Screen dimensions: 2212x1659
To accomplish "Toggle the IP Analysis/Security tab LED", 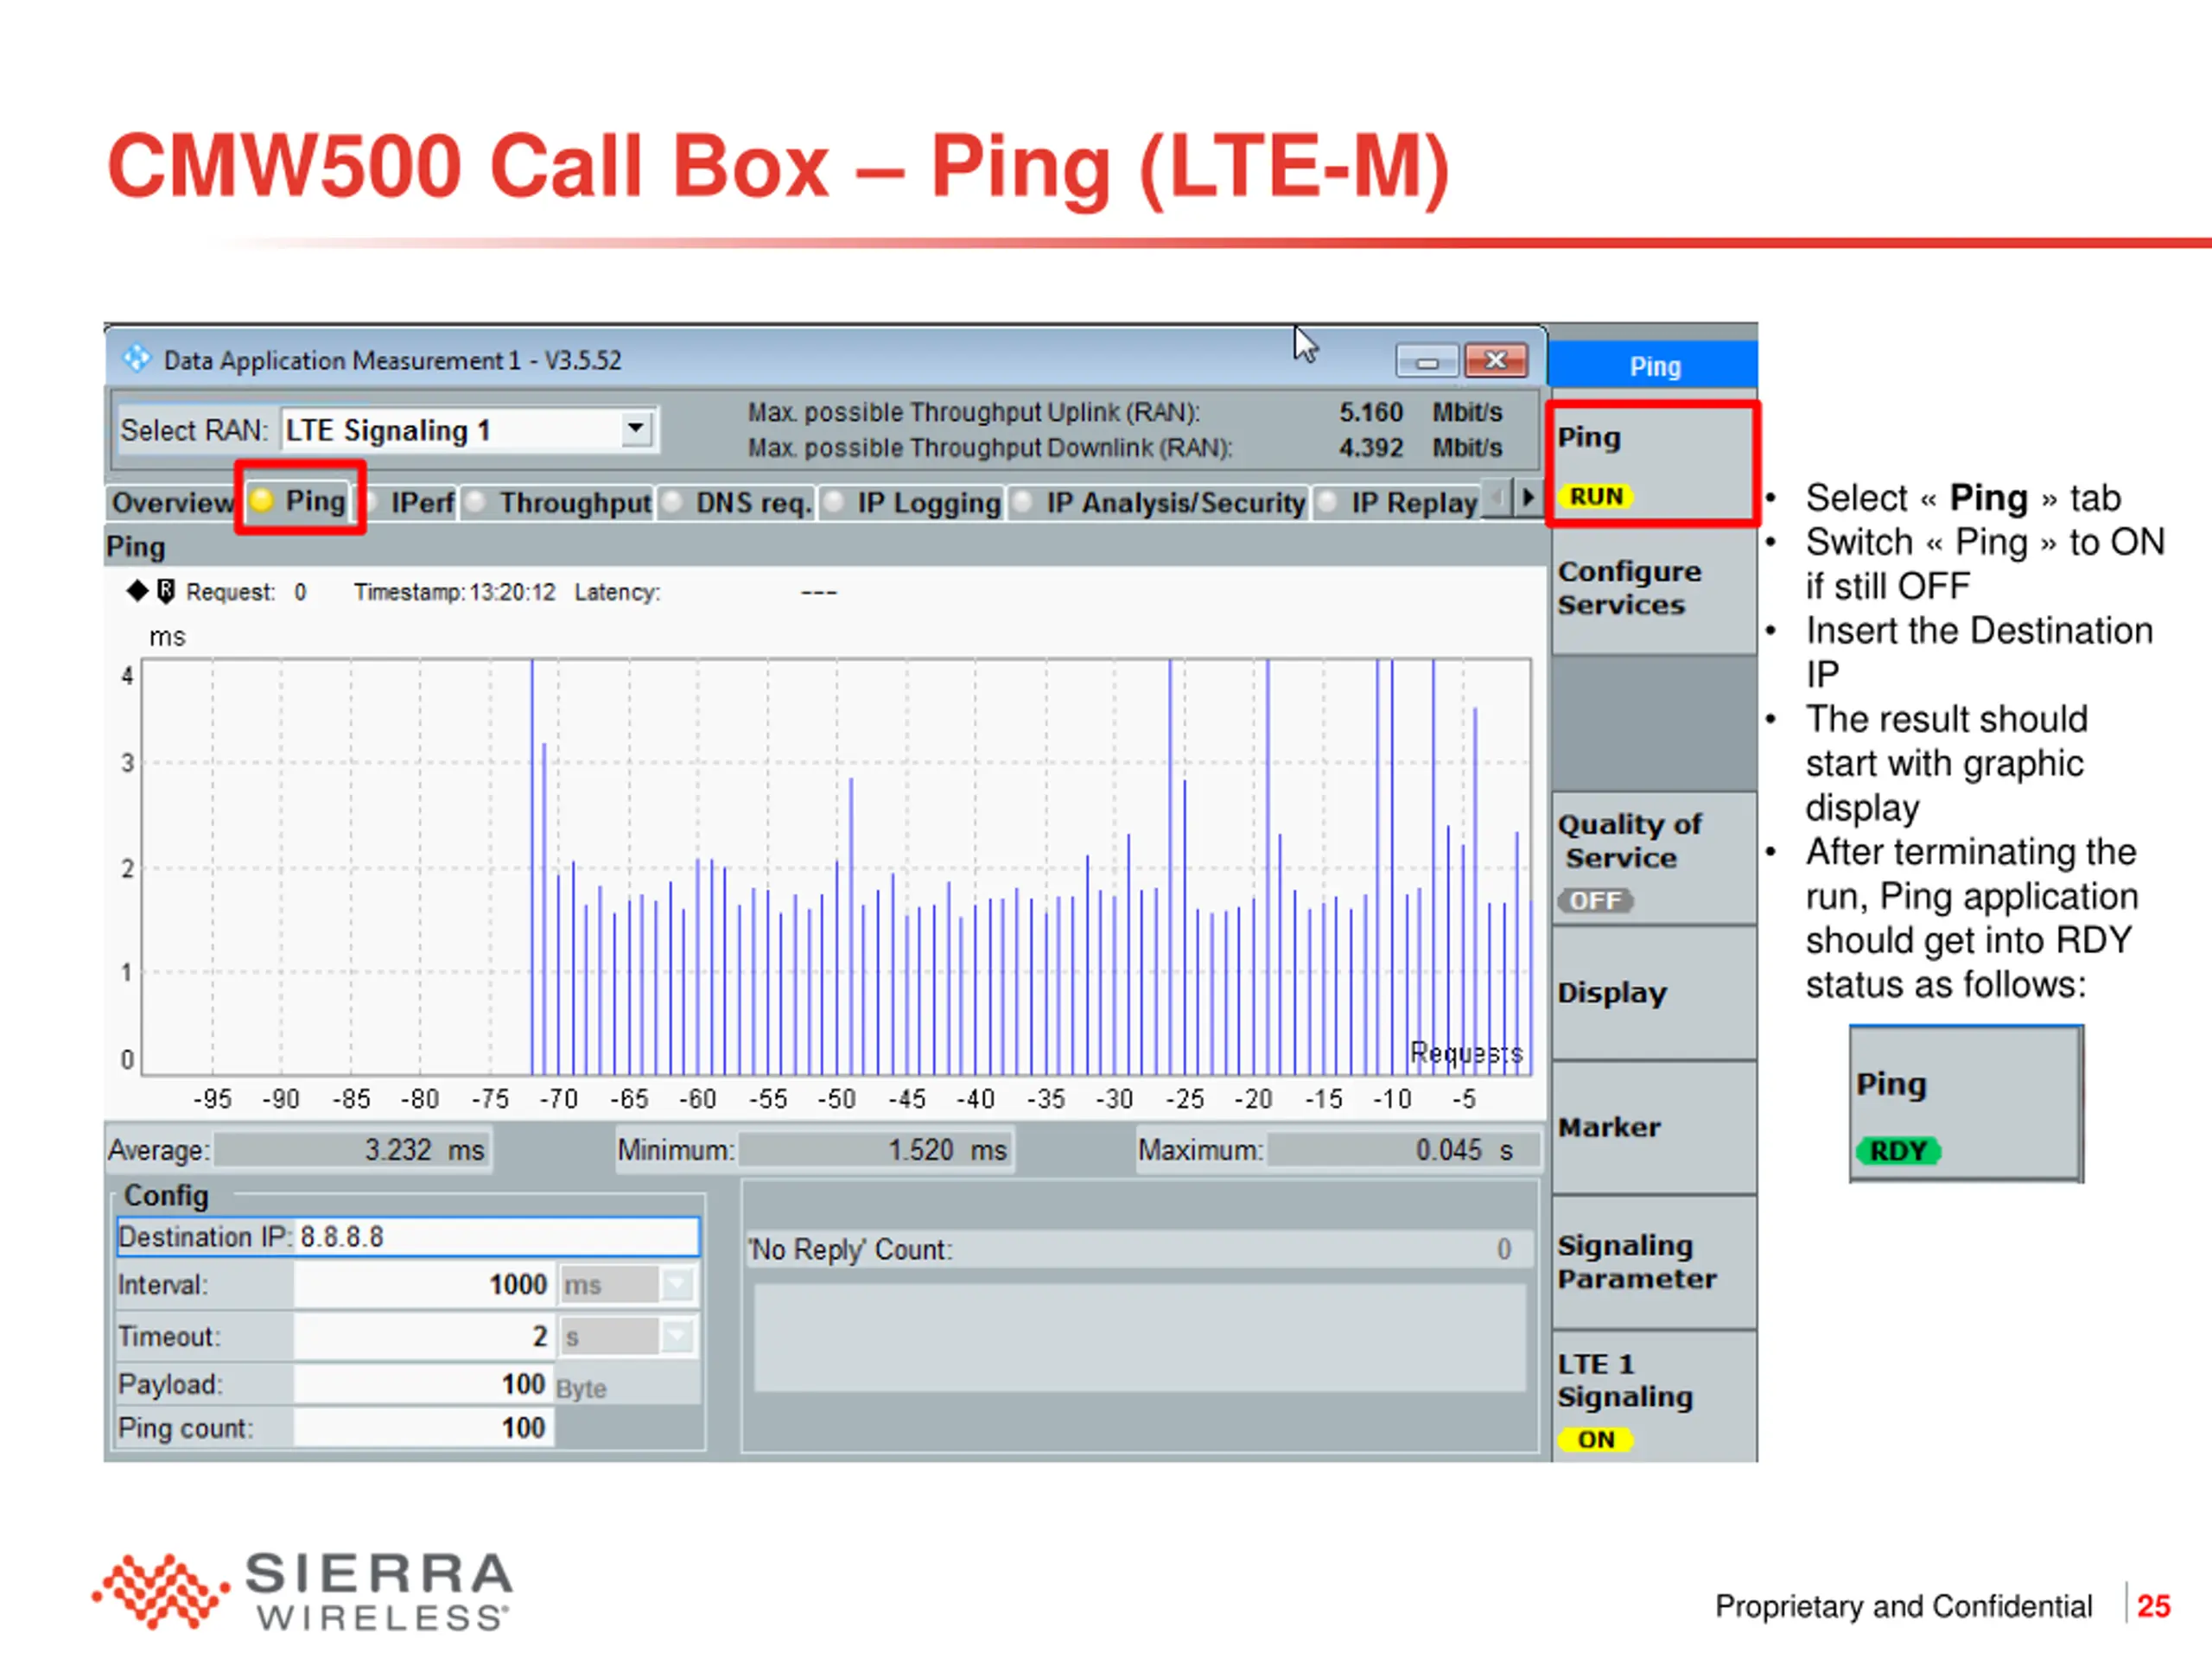I will (x=1022, y=501).
